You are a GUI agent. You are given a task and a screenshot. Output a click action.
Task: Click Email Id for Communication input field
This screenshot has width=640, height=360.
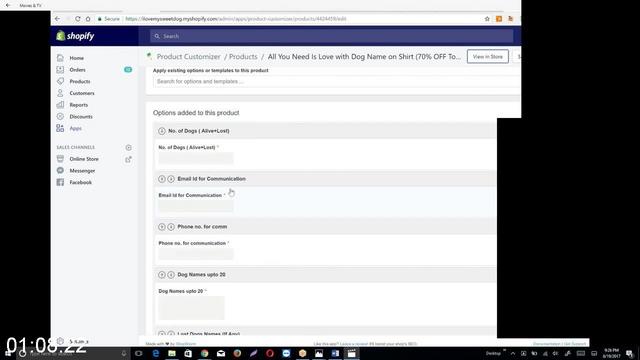point(196,206)
